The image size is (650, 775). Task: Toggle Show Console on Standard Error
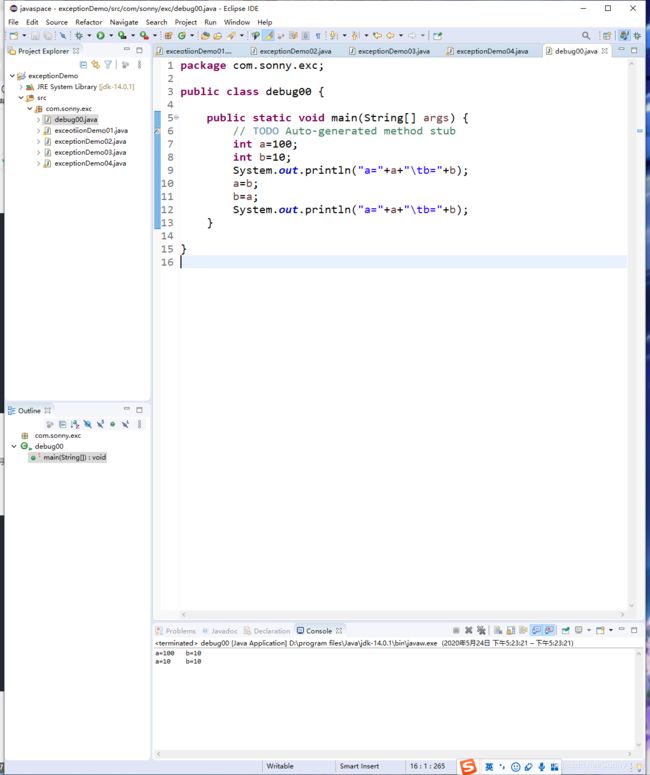click(x=549, y=630)
